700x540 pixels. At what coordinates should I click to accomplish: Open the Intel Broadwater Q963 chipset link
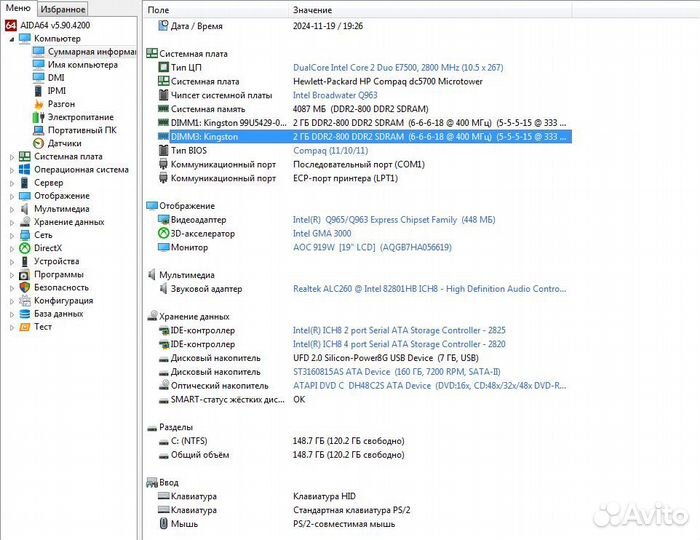(335, 95)
